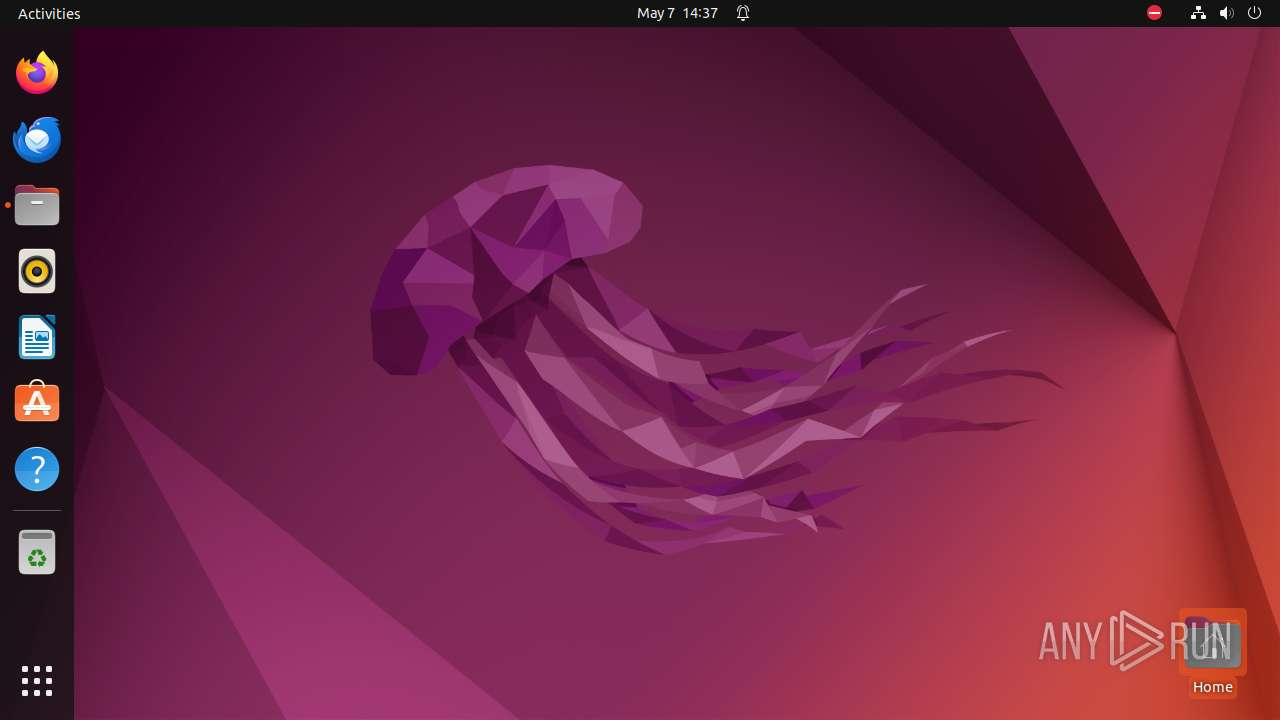Open the power menu icon
This screenshot has width=1280, height=720.
point(1254,13)
